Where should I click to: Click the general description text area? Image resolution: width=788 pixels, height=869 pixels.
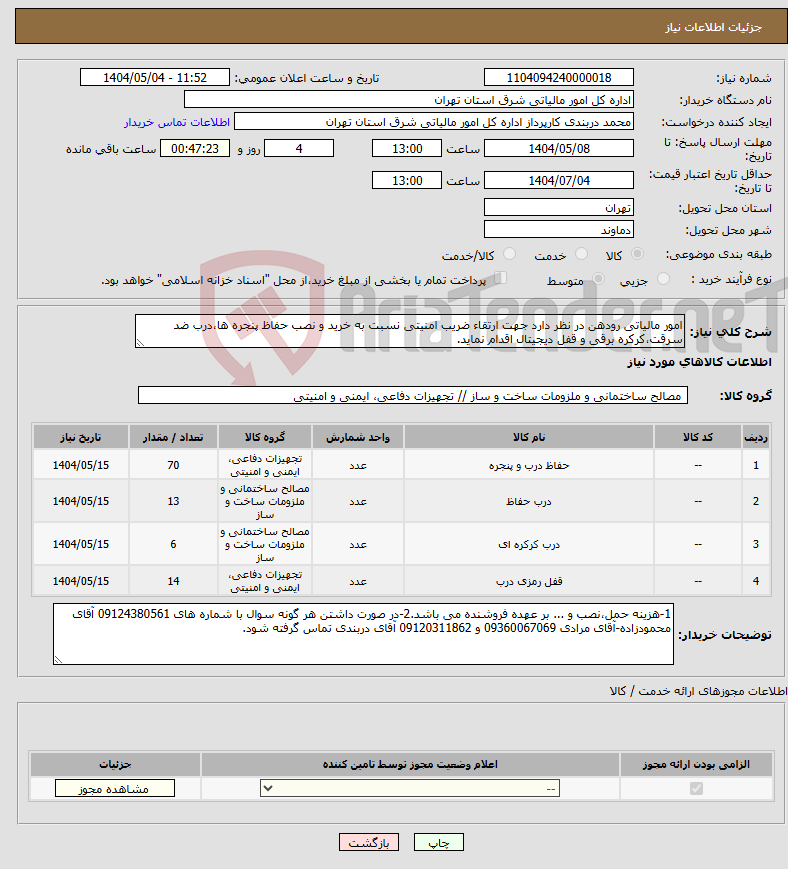(x=410, y=332)
